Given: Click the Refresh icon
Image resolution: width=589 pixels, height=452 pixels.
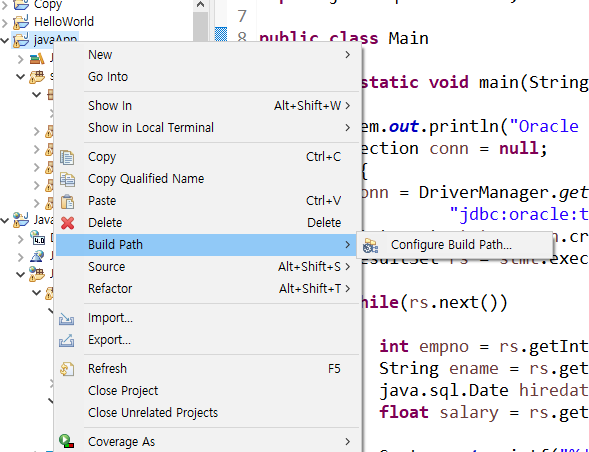Looking at the screenshot, I should tap(67, 369).
